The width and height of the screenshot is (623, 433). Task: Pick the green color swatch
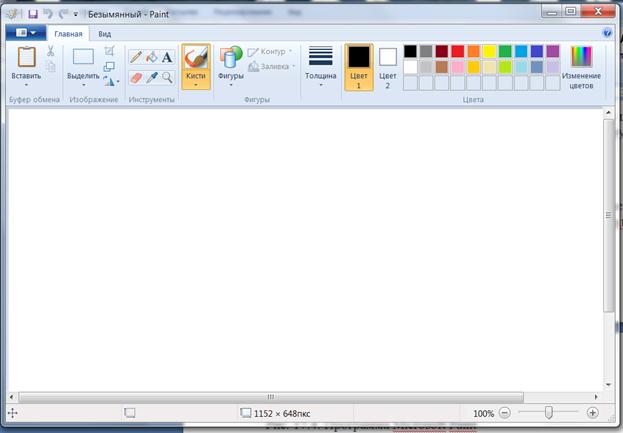tap(505, 51)
